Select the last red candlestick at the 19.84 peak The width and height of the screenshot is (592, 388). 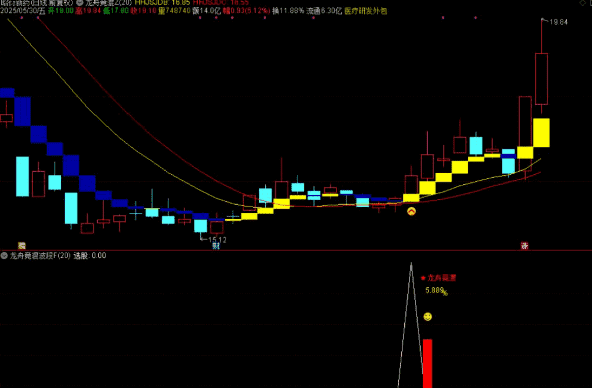(541, 79)
